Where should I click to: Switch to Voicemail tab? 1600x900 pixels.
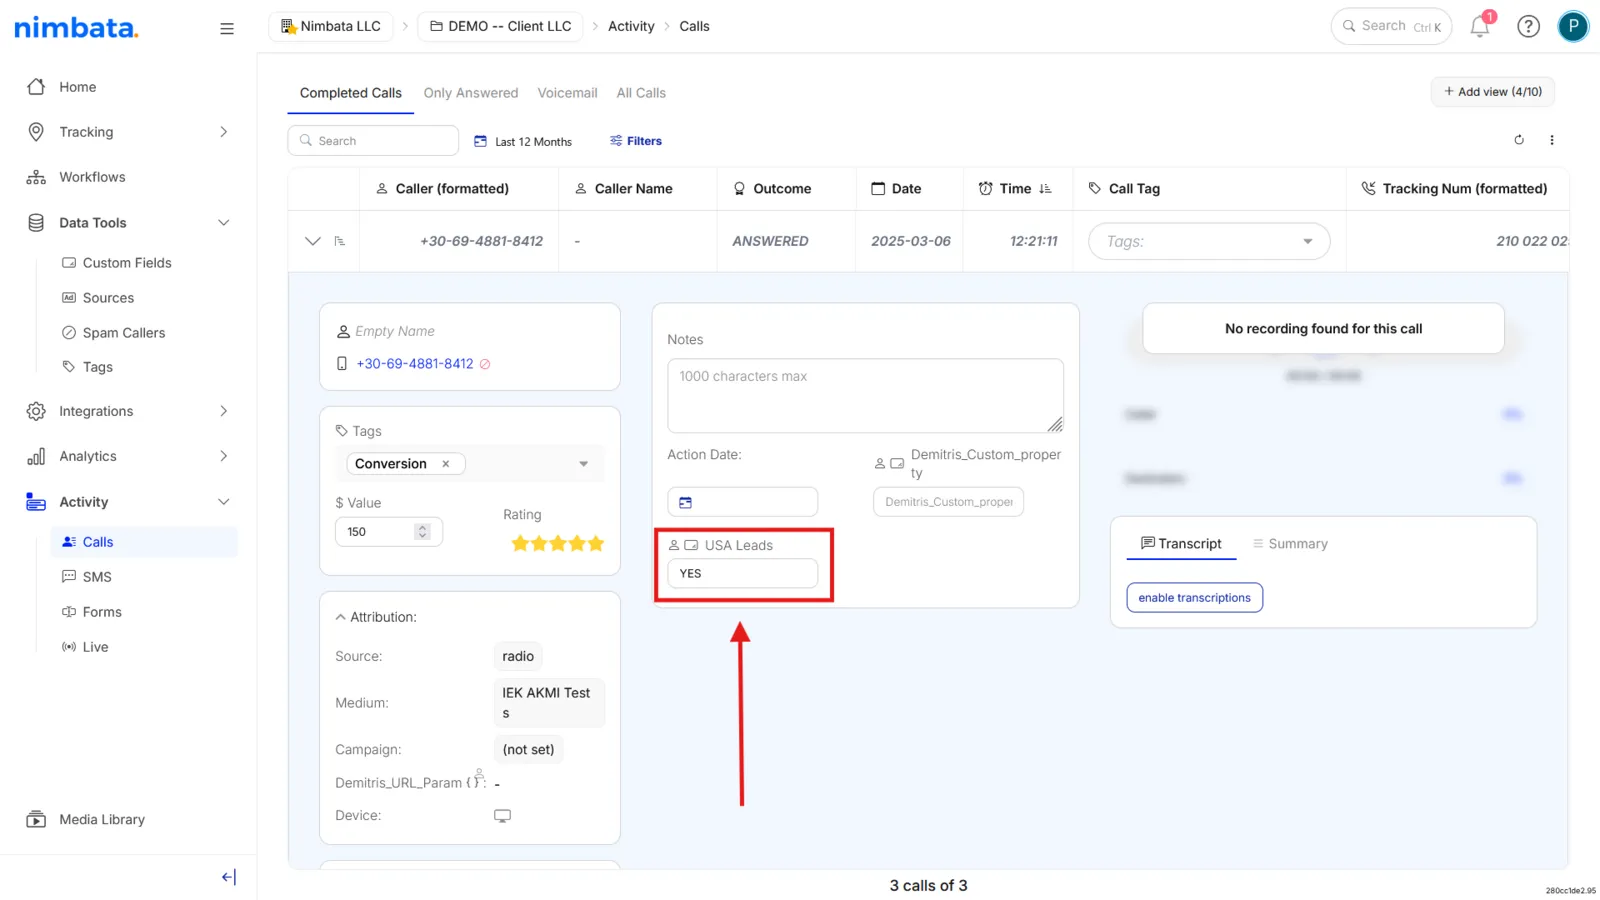pos(567,93)
